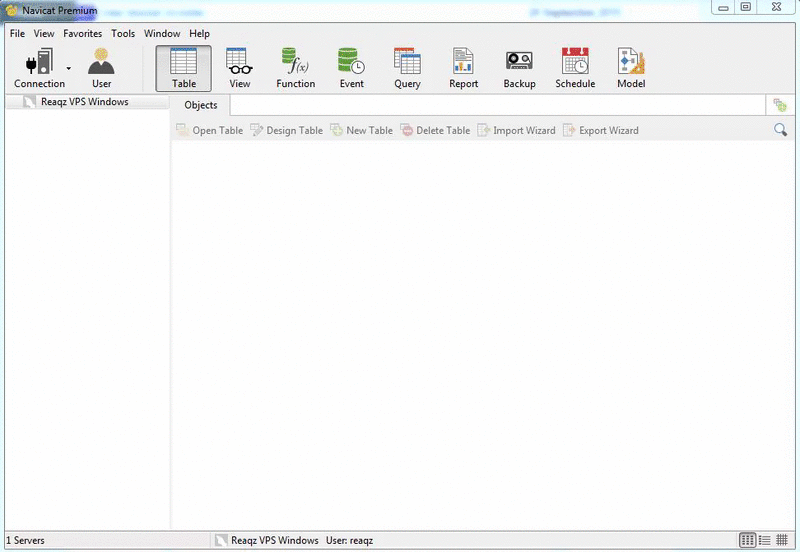The image size is (800, 552).
Task: Open the Window menu
Action: [162, 34]
